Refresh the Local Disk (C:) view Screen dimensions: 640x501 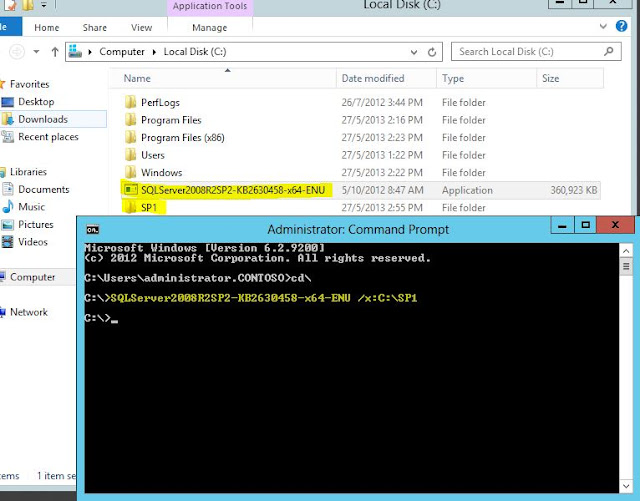pyautogui.click(x=432, y=52)
